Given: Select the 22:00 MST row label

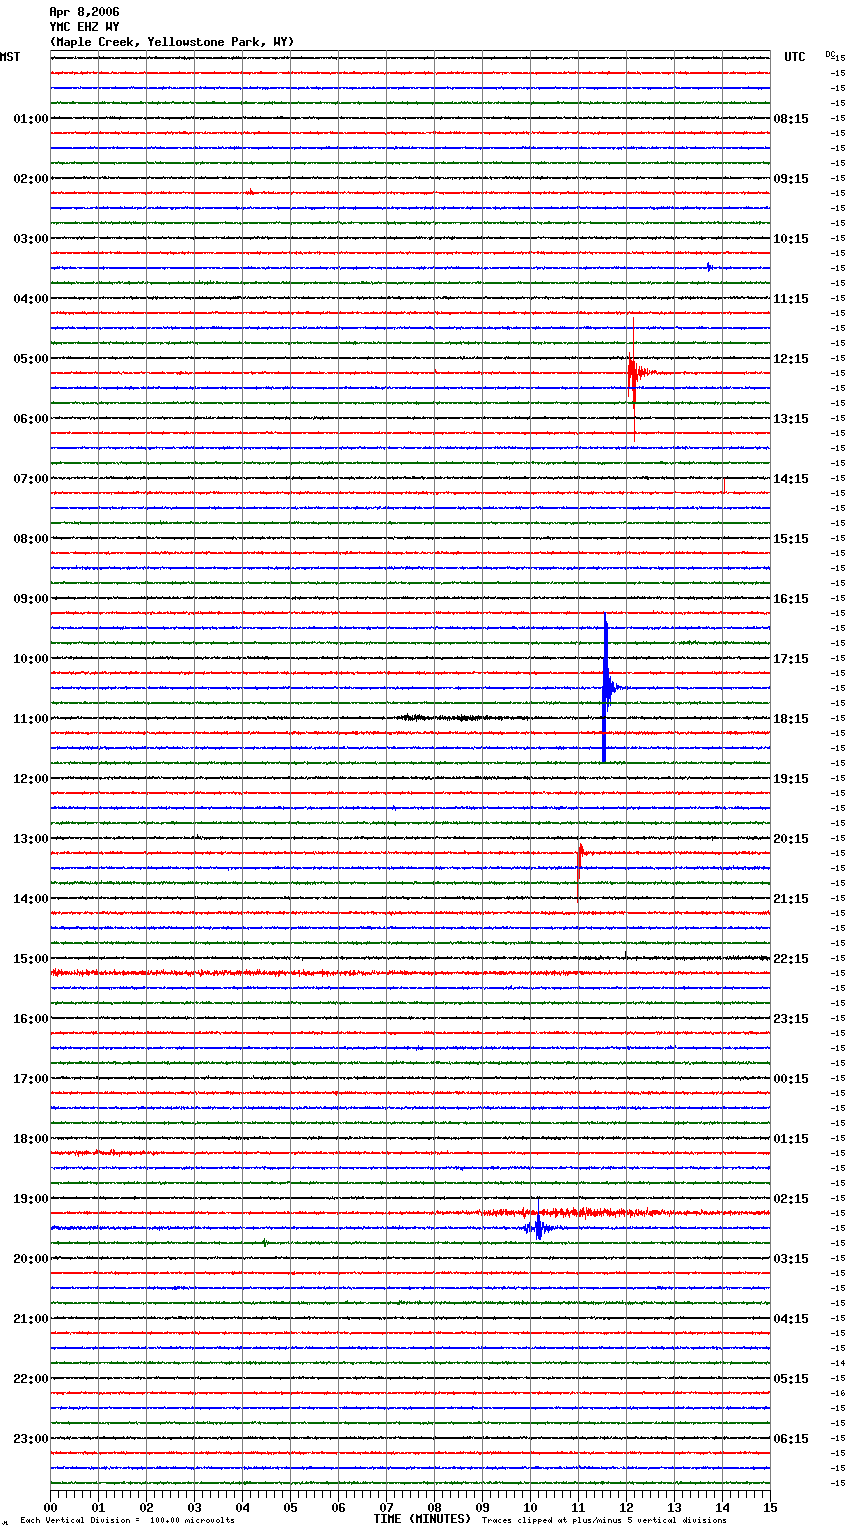Looking at the screenshot, I should pos(30,1378).
